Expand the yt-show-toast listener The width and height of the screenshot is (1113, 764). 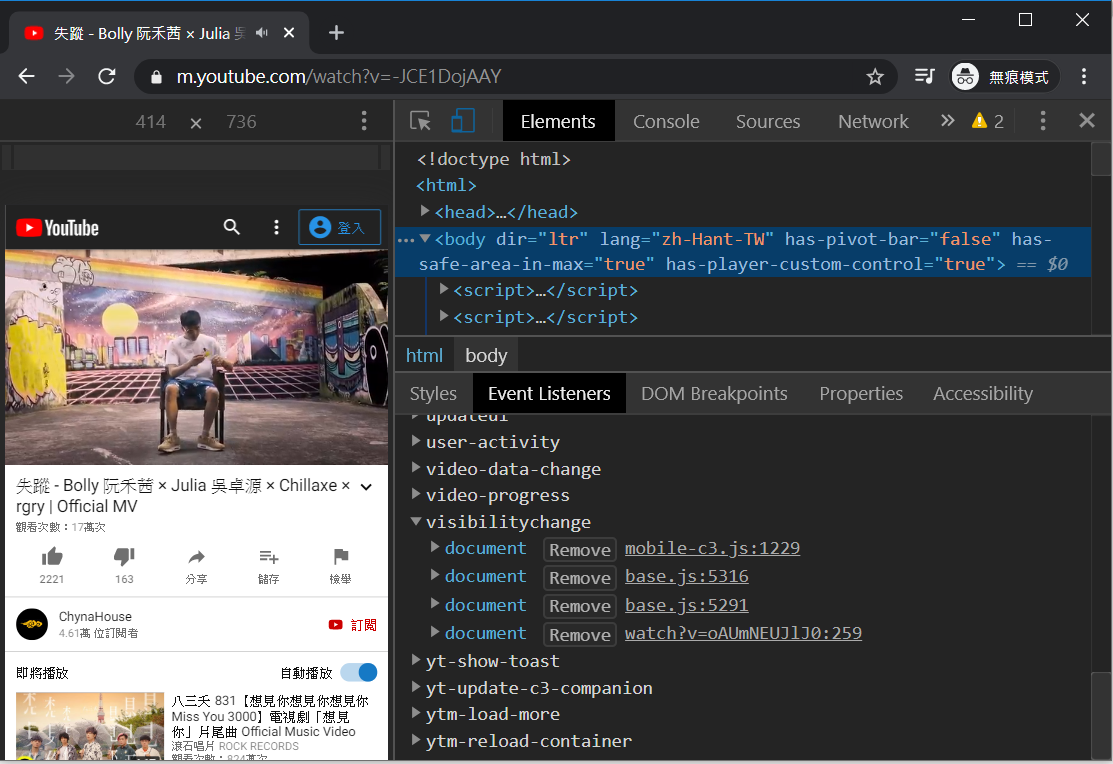tap(416, 660)
